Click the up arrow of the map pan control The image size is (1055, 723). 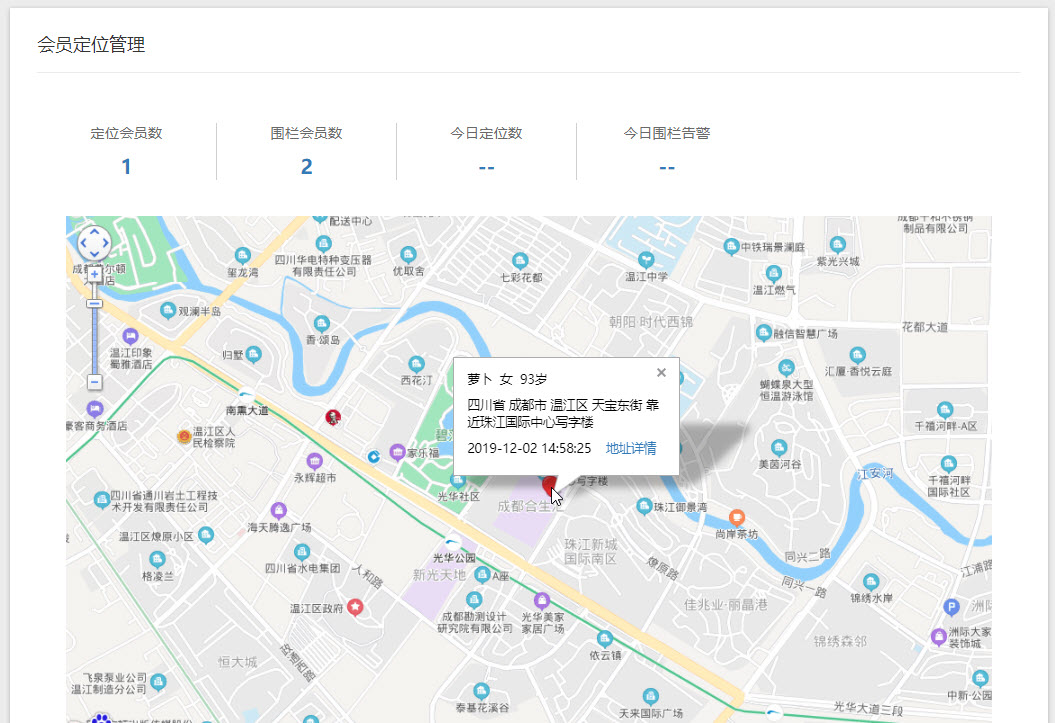[95, 232]
